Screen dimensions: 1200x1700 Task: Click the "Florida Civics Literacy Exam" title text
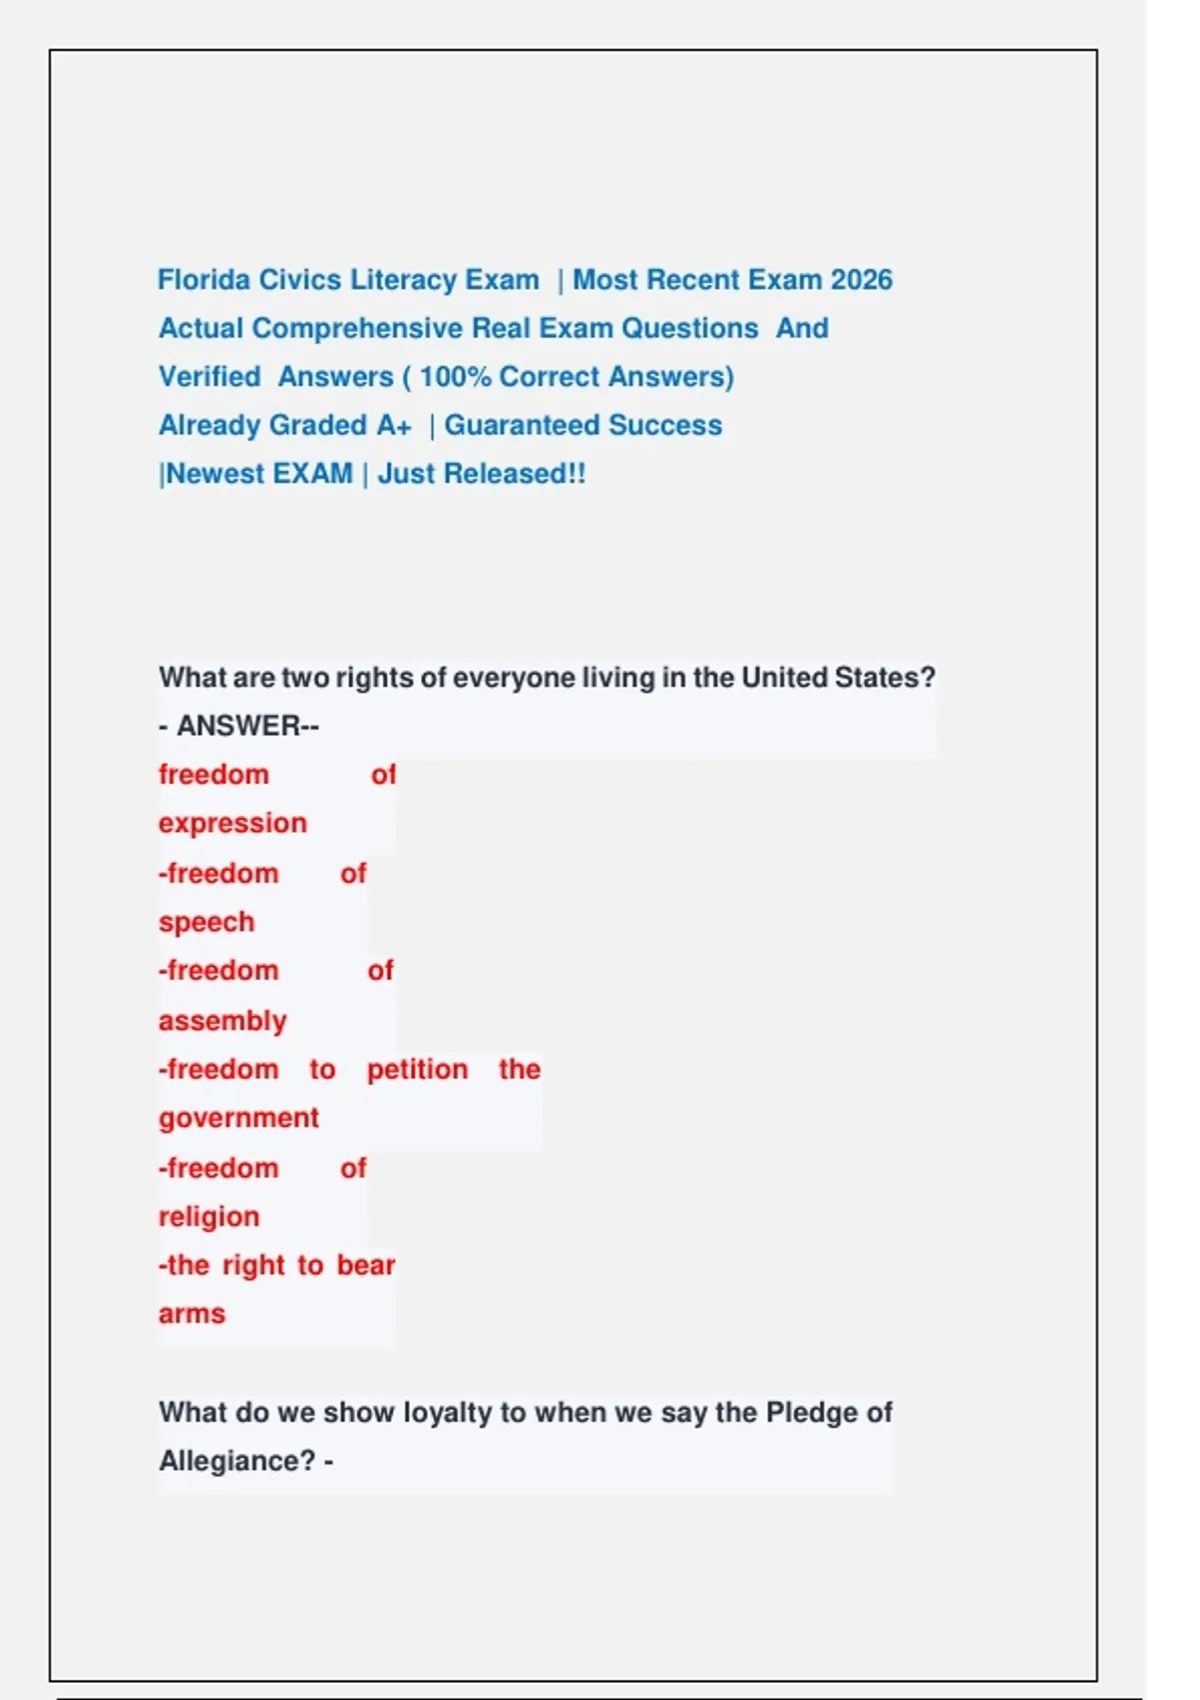pyautogui.click(x=348, y=280)
